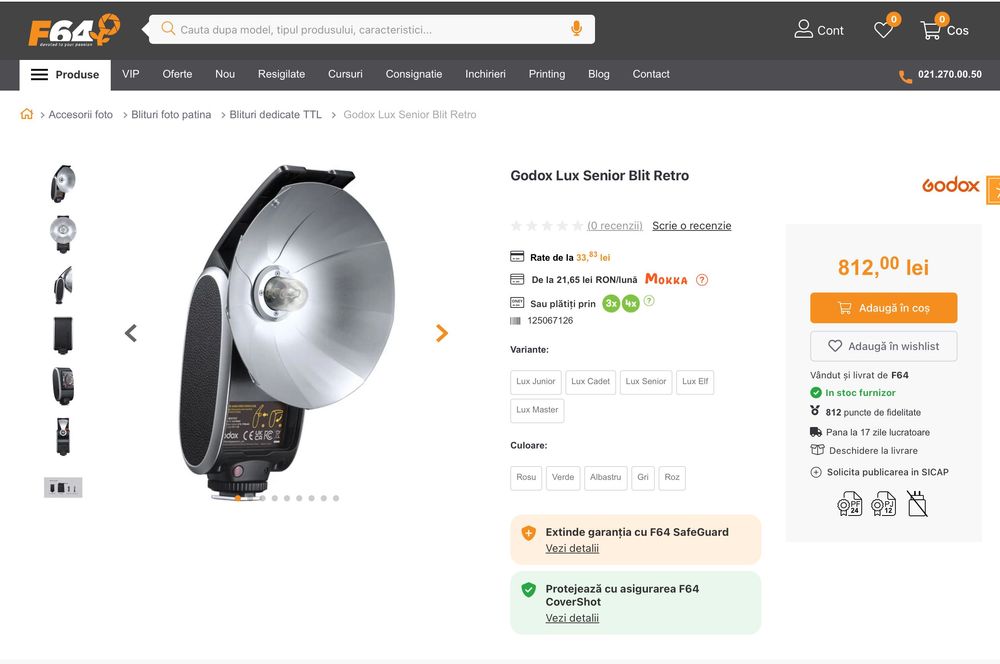The image size is (1000, 664).
Task: Select the Lux Junior variant
Action: point(536,381)
